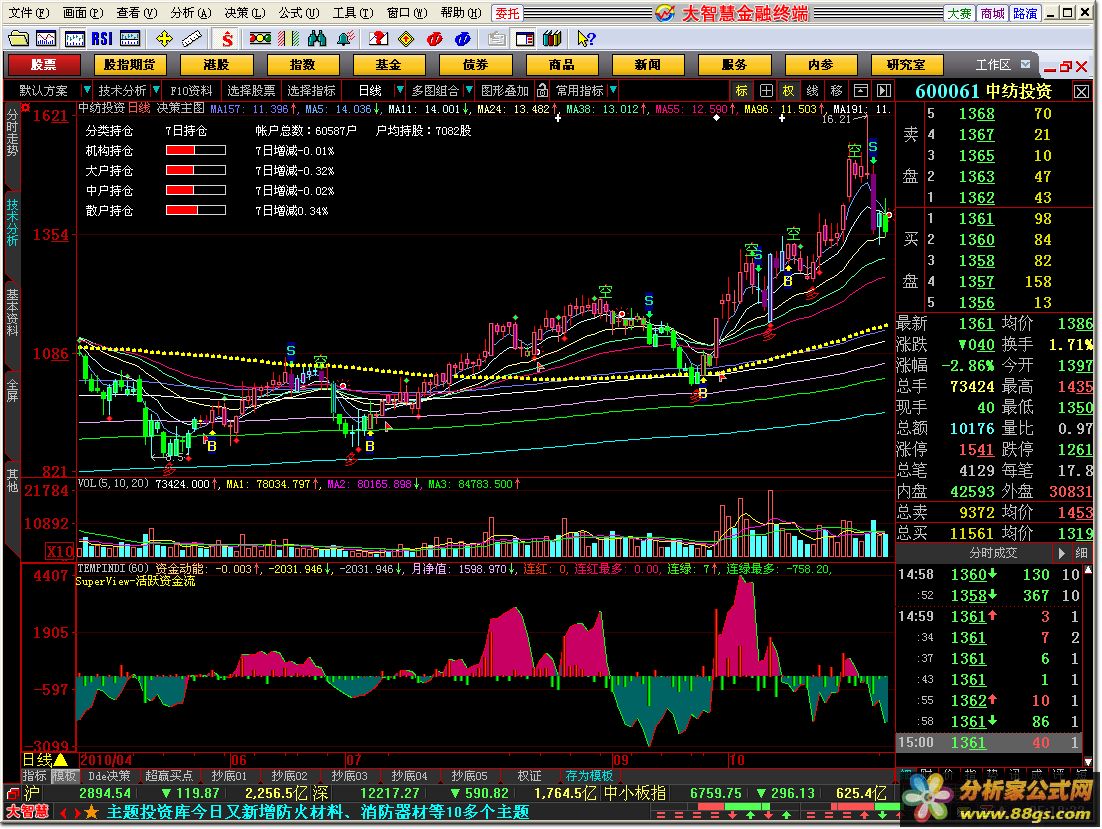Open the 常用指标 dropdown arrow
The height and width of the screenshot is (829, 1102).
(x=613, y=91)
